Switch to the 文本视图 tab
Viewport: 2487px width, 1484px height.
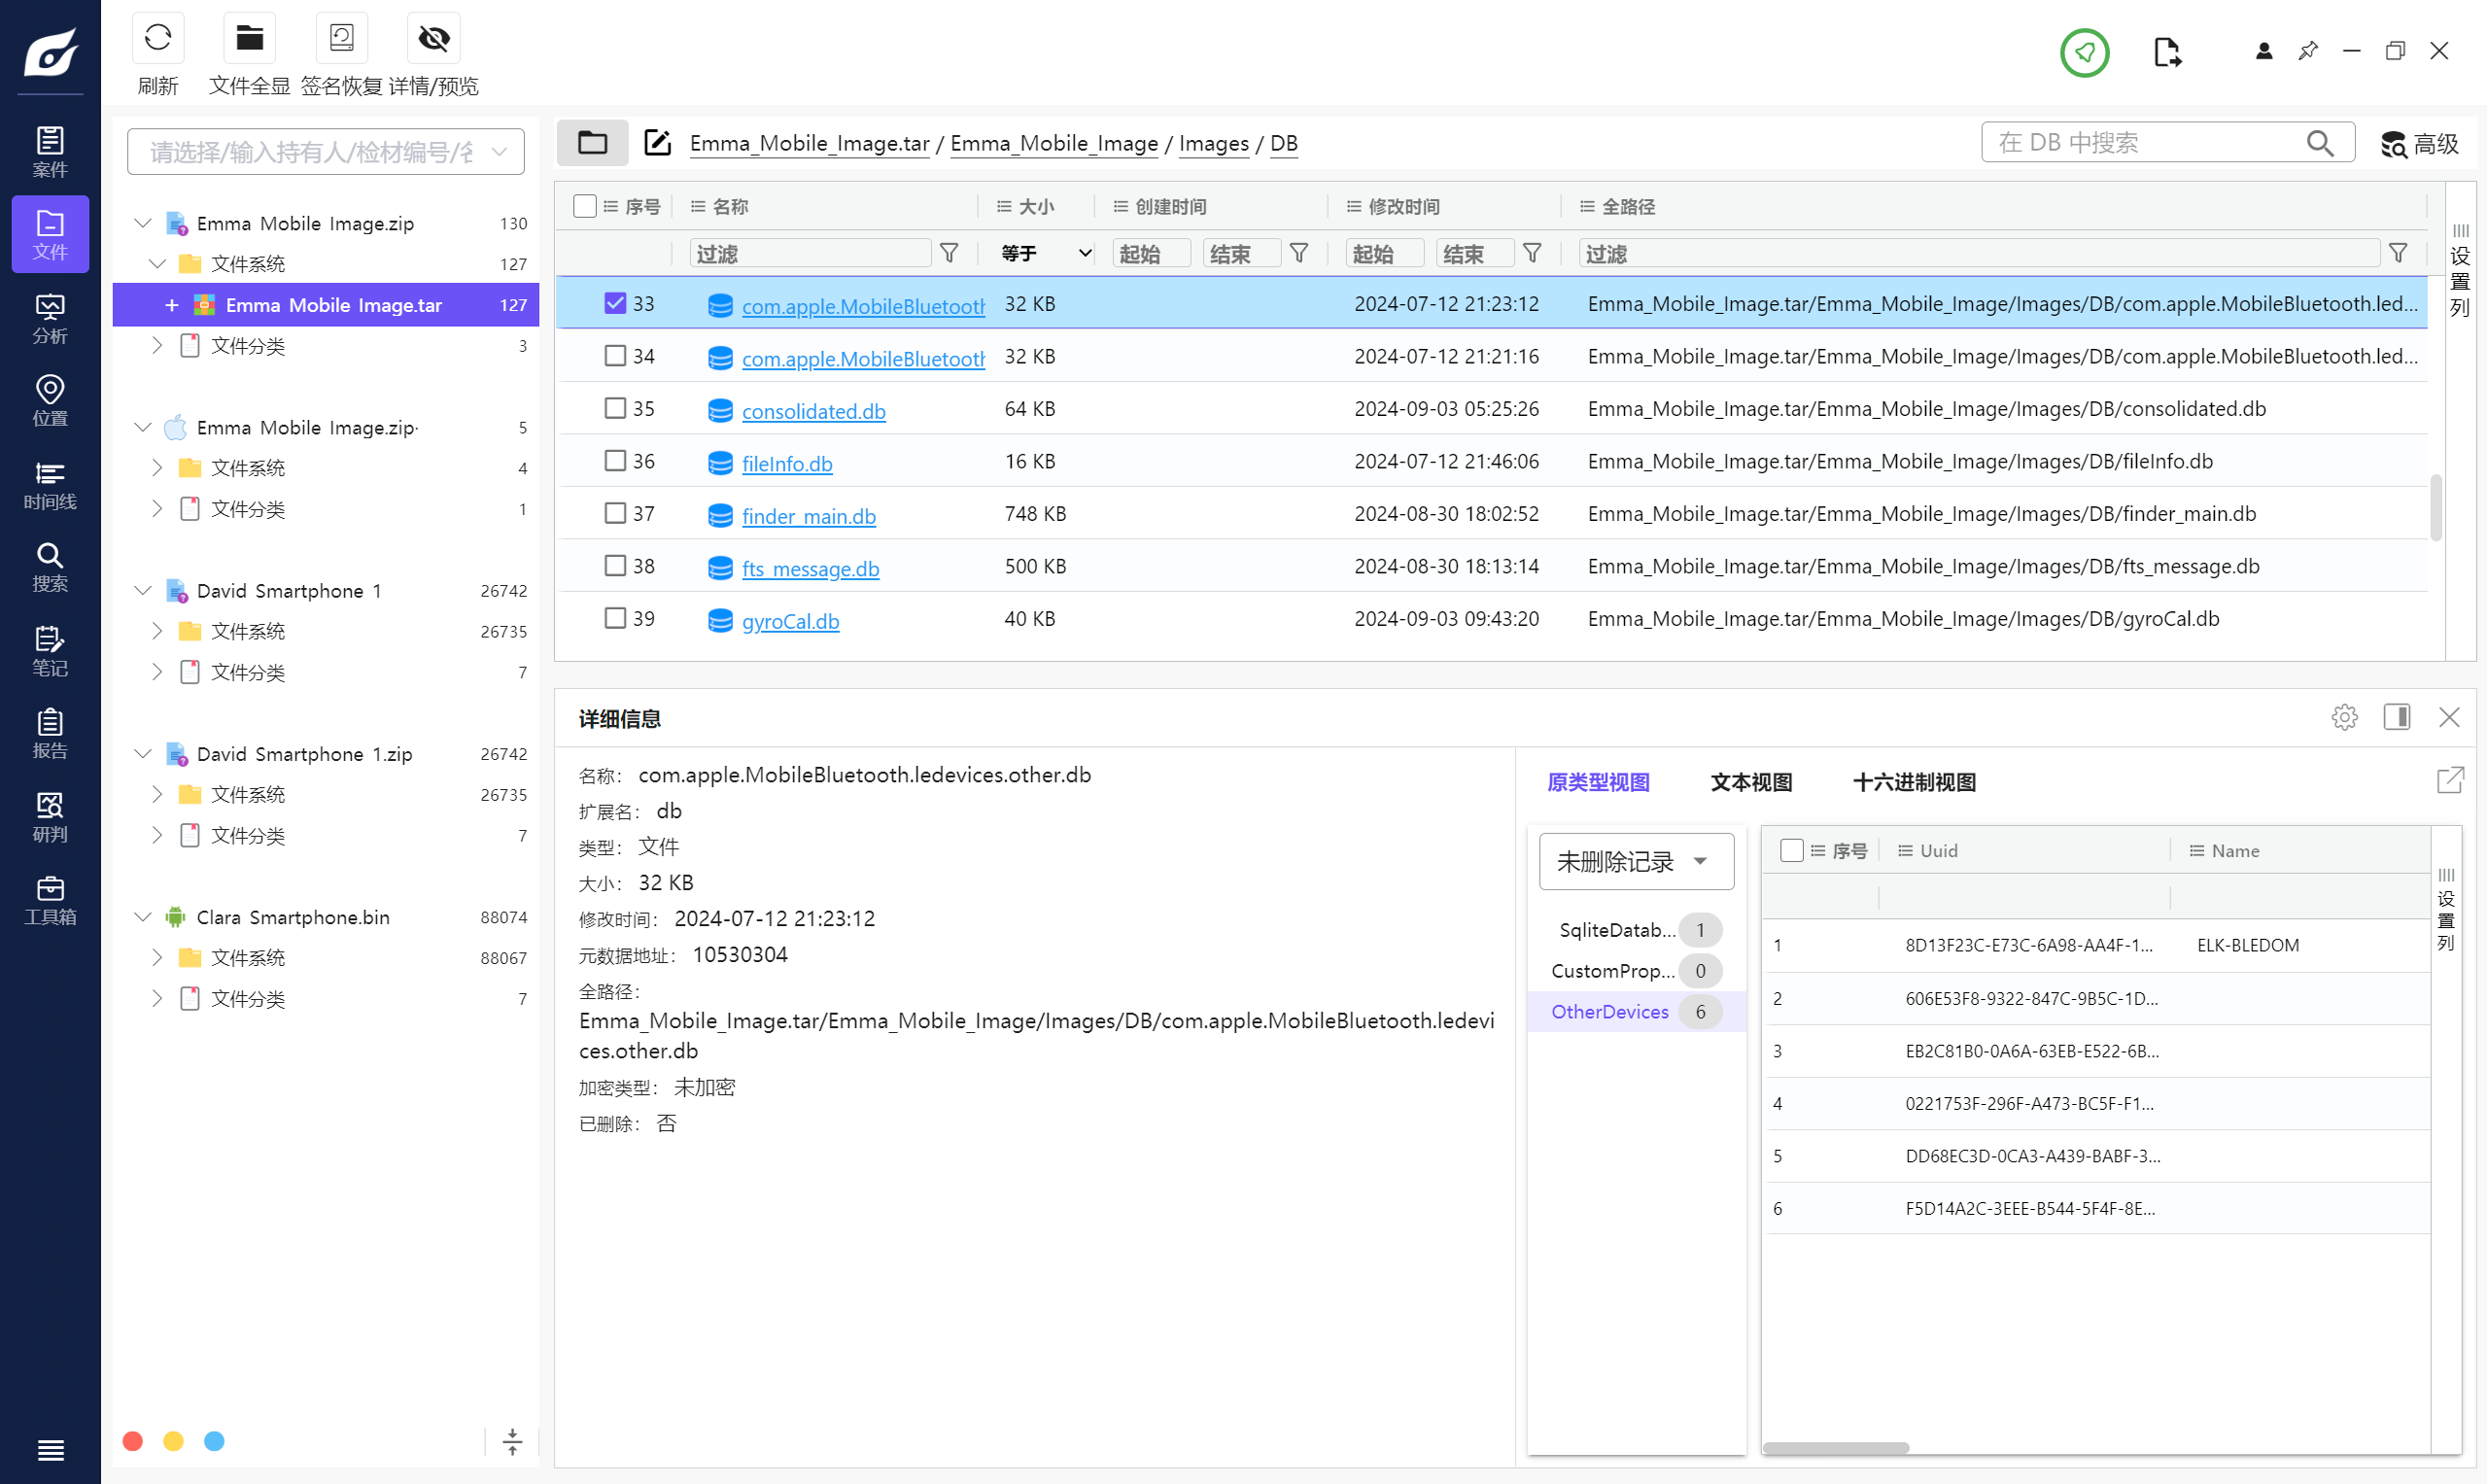click(1750, 782)
